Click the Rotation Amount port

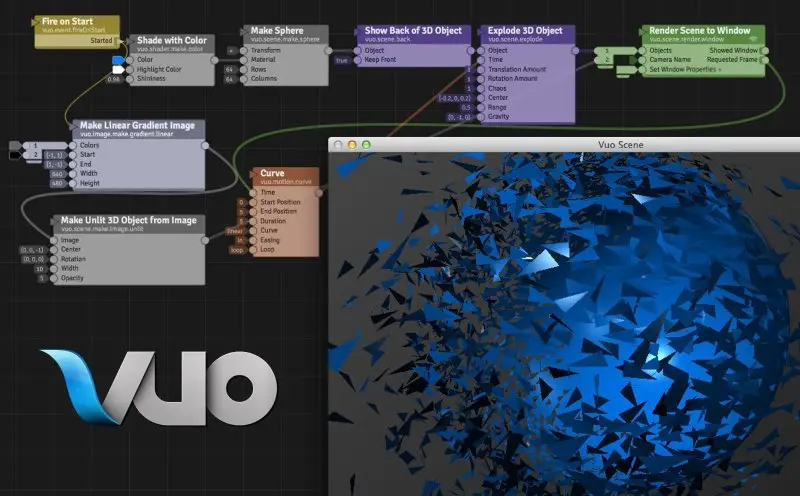[481, 79]
